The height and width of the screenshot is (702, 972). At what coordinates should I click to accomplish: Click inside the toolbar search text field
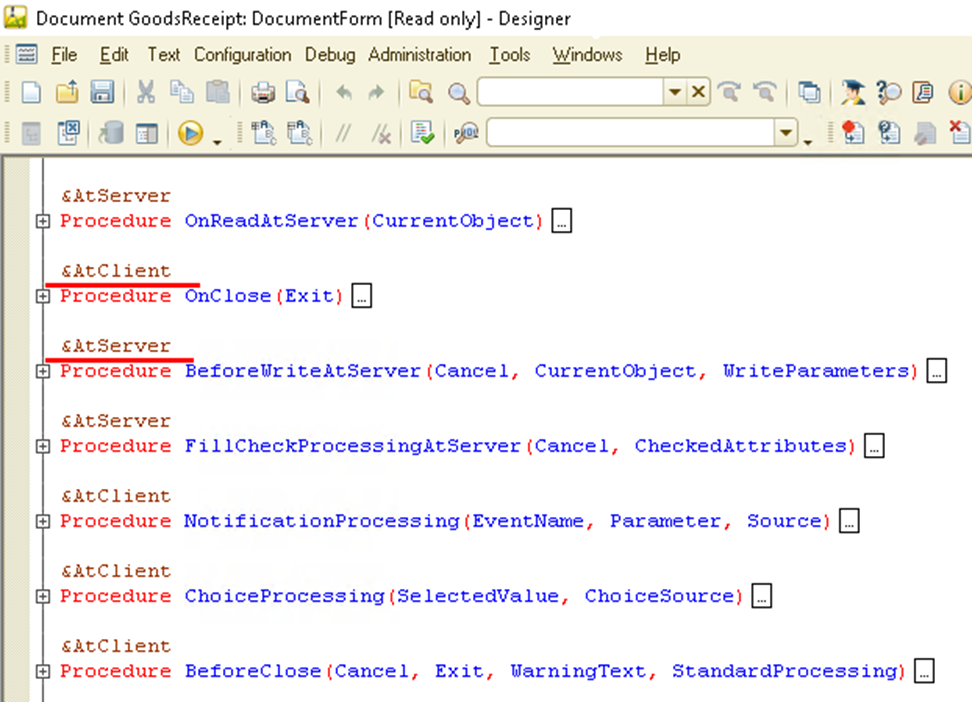[570, 93]
